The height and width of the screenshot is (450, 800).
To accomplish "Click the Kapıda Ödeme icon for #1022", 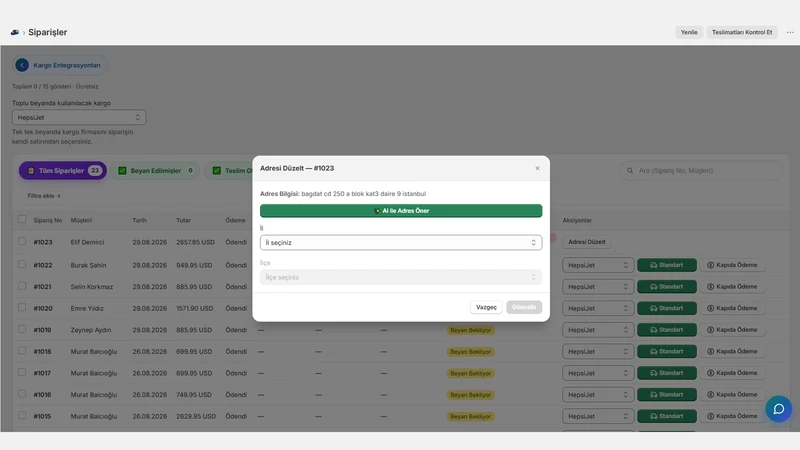I will [x=710, y=265].
